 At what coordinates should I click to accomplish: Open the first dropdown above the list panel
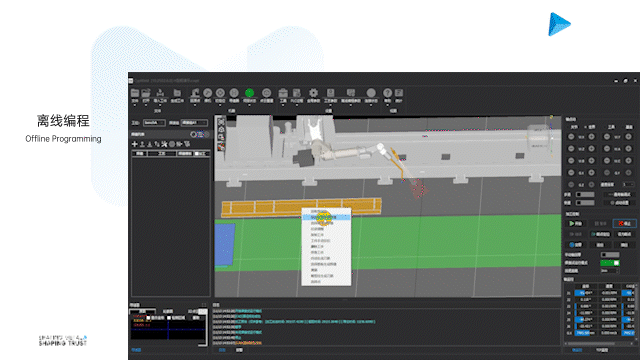(x=154, y=122)
